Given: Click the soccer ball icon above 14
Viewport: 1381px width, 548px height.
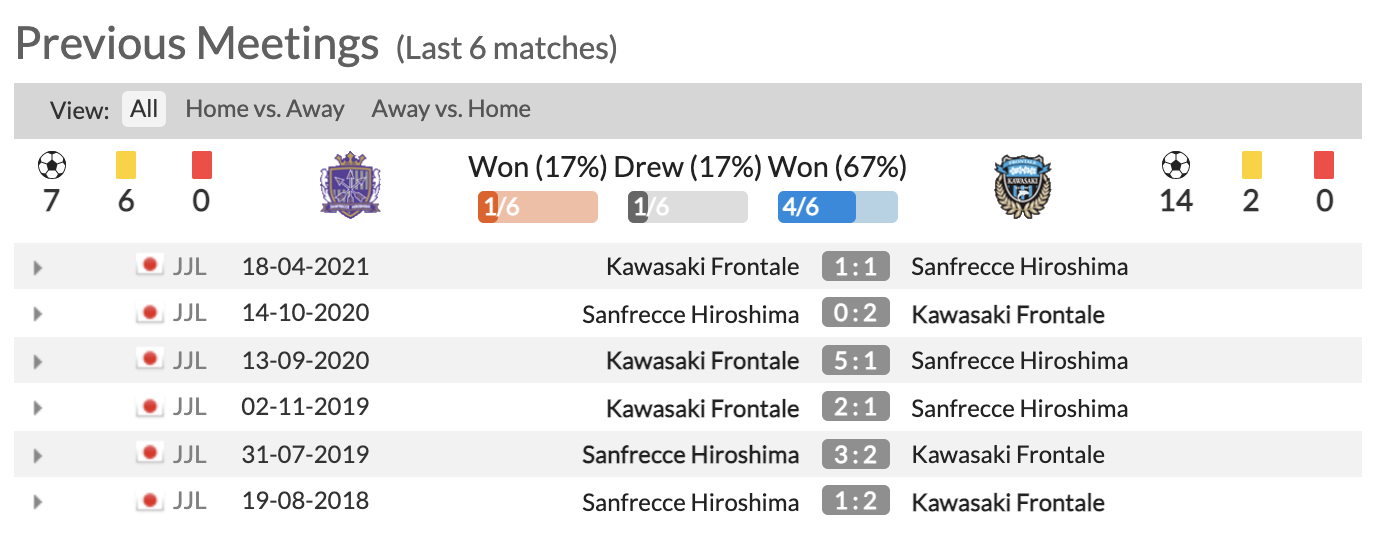Looking at the screenshot, I should click(x=1176, y=165).
